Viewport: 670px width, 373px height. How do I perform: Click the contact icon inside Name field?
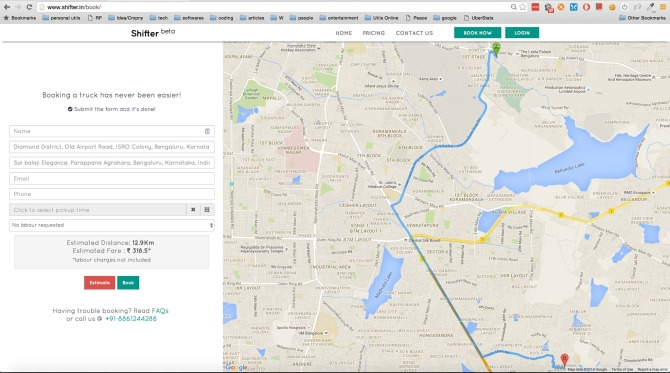207,131
